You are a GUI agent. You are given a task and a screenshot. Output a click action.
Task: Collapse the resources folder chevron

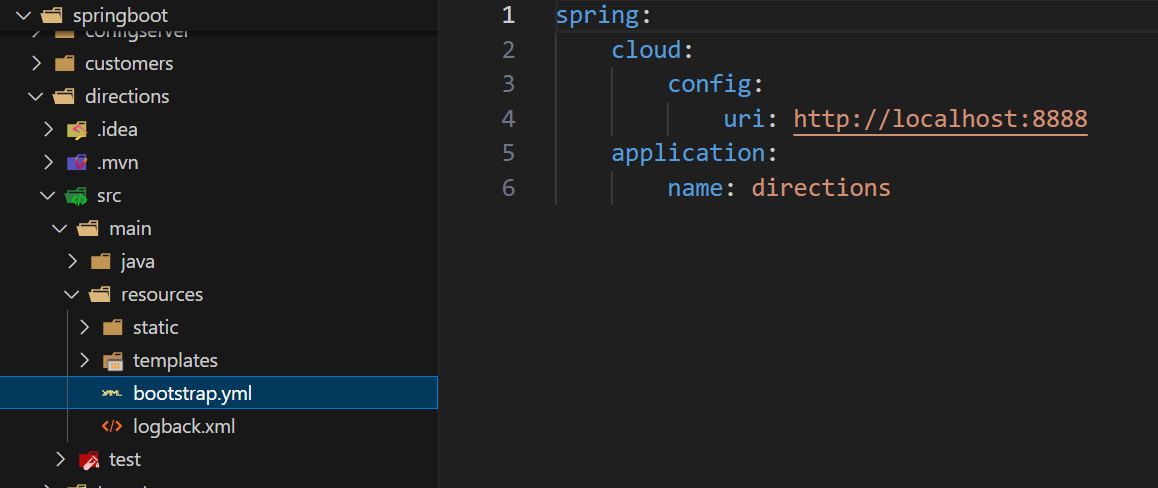(72, 295)
